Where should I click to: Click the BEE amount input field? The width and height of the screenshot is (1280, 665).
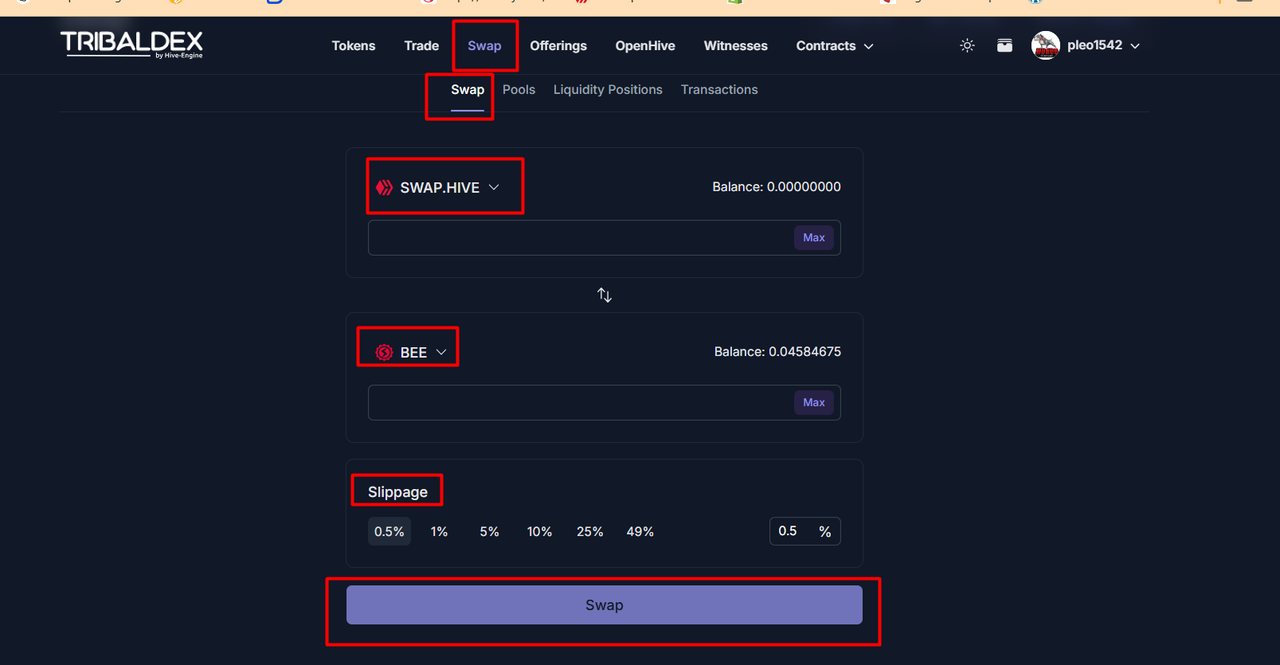[604, 403]
